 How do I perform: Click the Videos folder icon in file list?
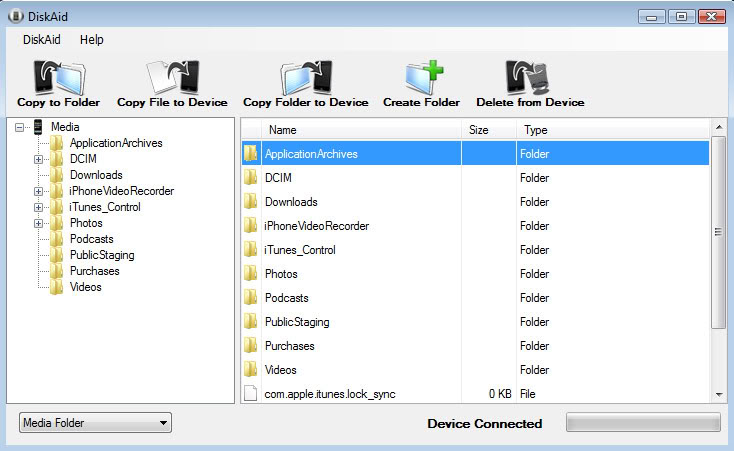point(250,370)
